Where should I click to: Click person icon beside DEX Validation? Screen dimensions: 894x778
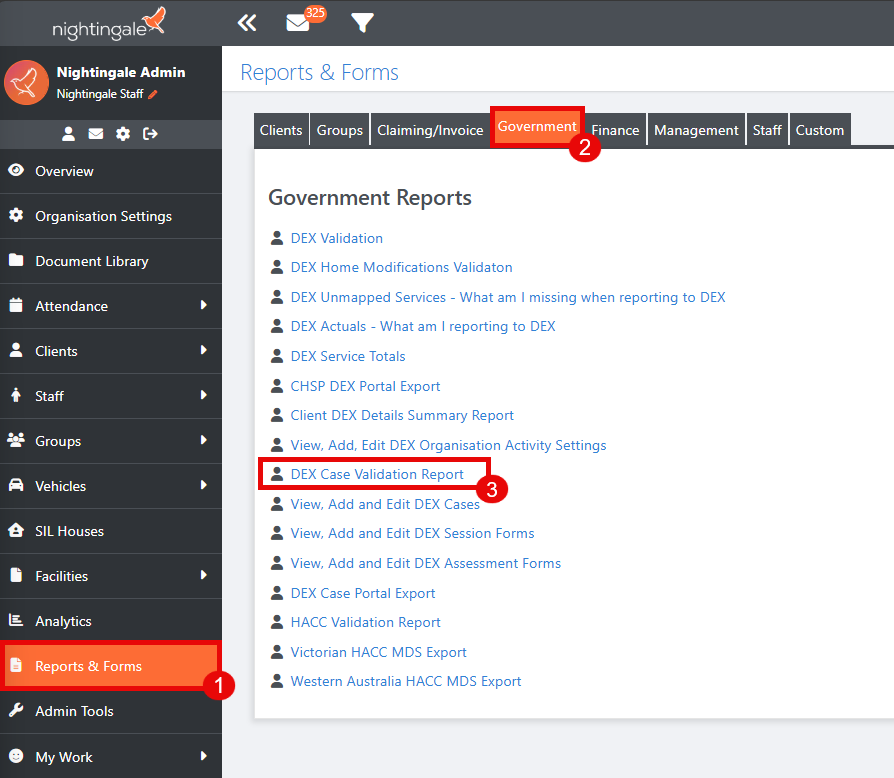[x=277, y=238]
